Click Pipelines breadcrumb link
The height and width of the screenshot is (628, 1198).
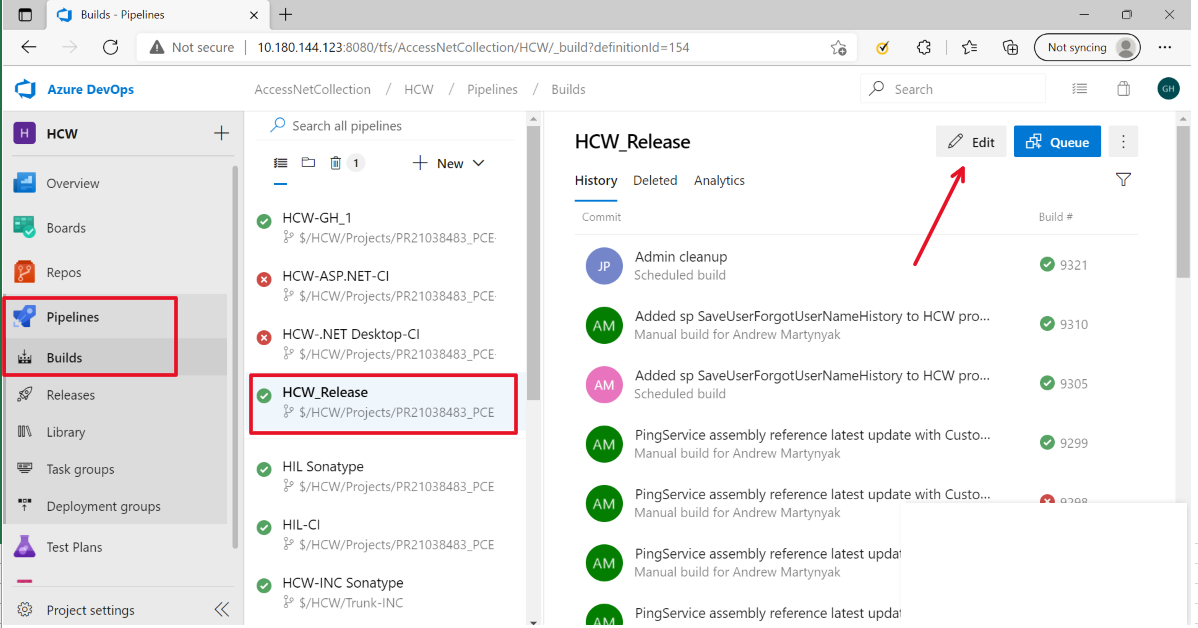(492, 89)
